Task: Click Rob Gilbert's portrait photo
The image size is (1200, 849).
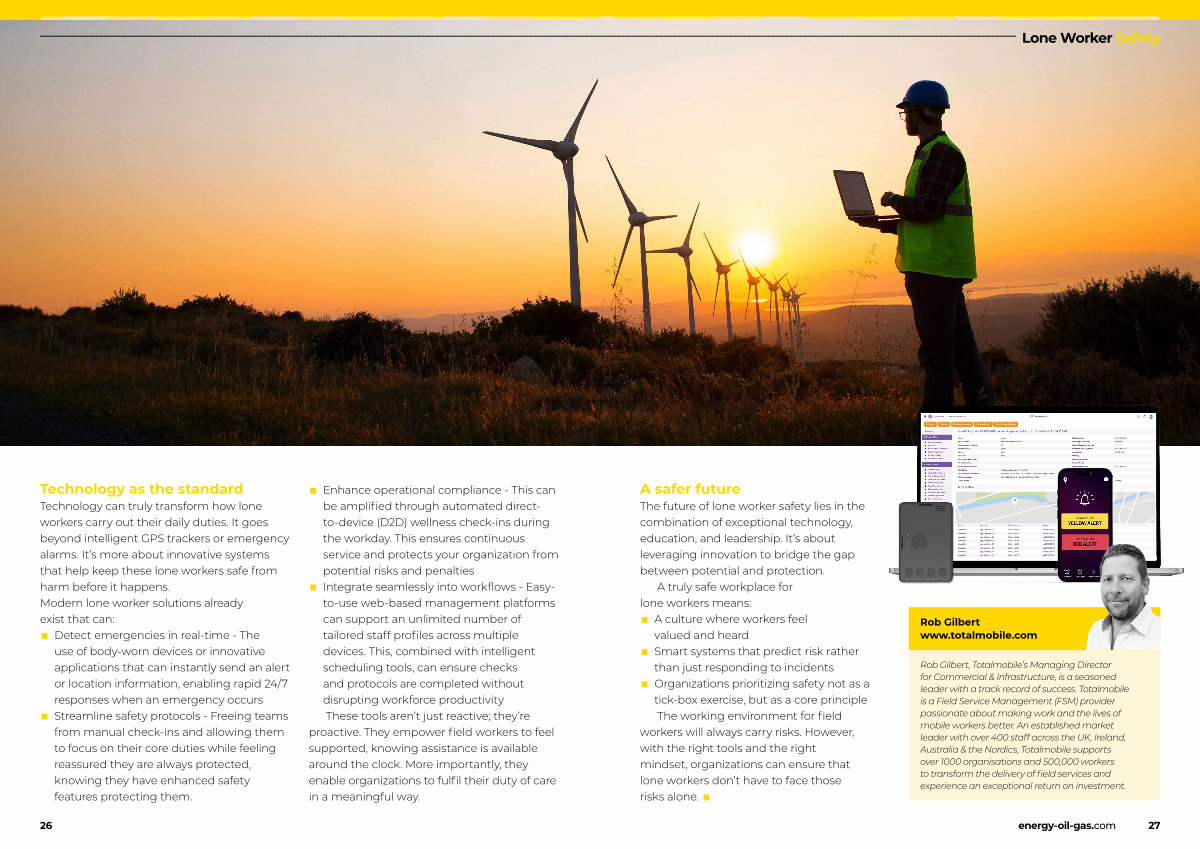Action: (1123, 597)
